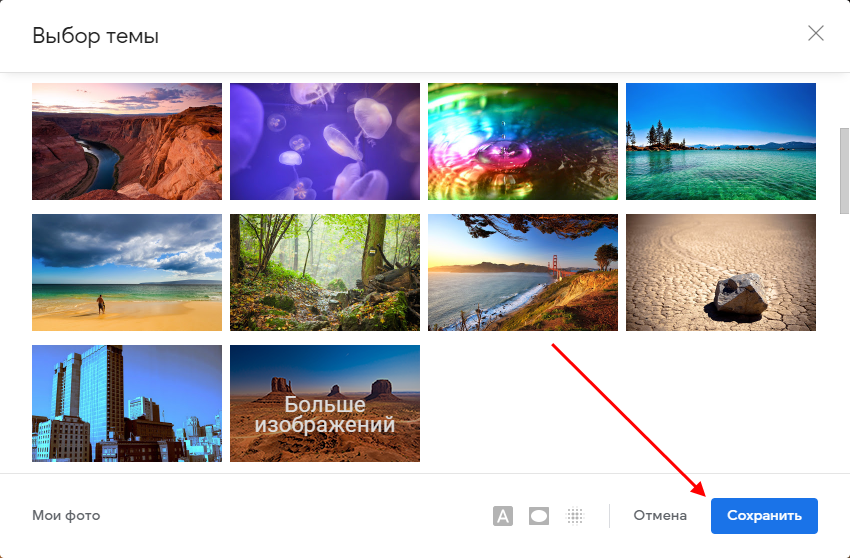Image resolution: width=850 pixels, height=558 pixels.
Task: Open the vignette option icon
Action: (x=539, y=516)
